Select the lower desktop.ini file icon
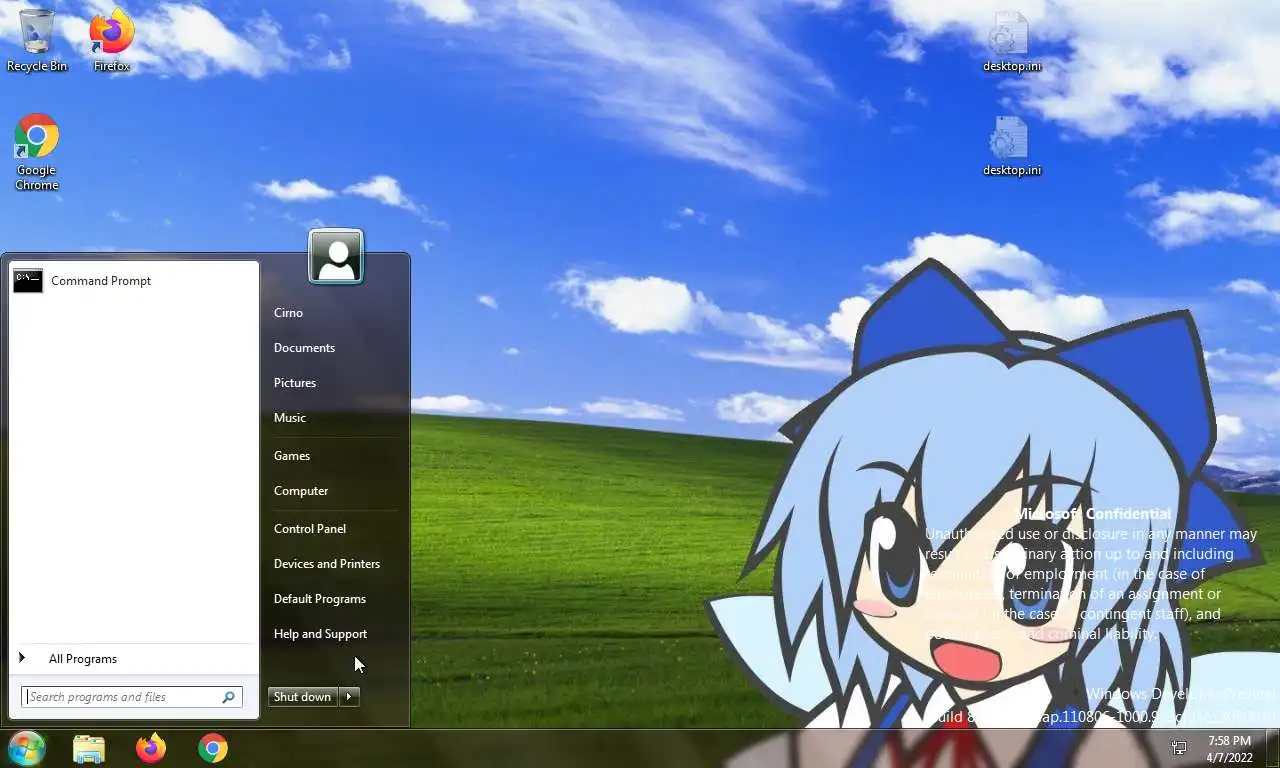 tap(1011, 145)
